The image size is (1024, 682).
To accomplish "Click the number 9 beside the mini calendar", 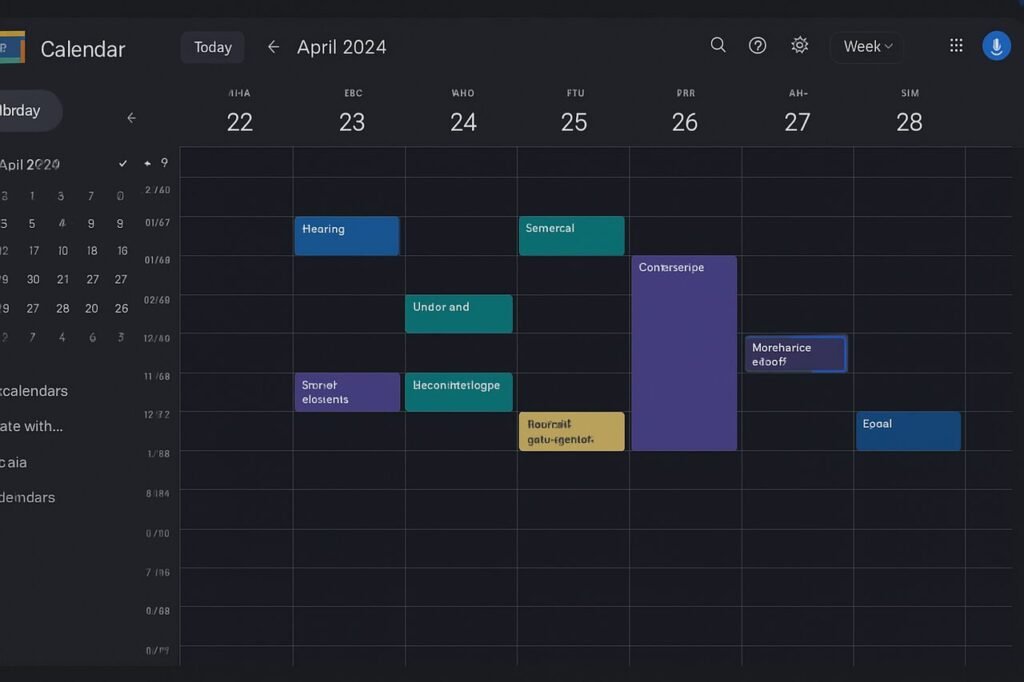I will coord(166,162).
